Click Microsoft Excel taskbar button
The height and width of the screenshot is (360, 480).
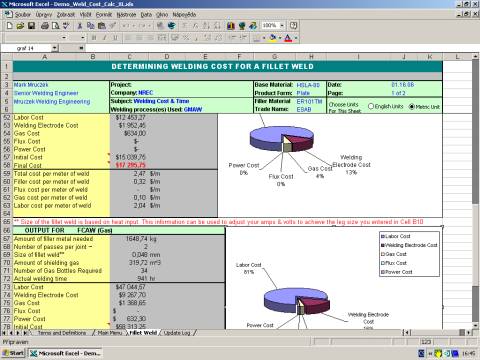point(65,353)
